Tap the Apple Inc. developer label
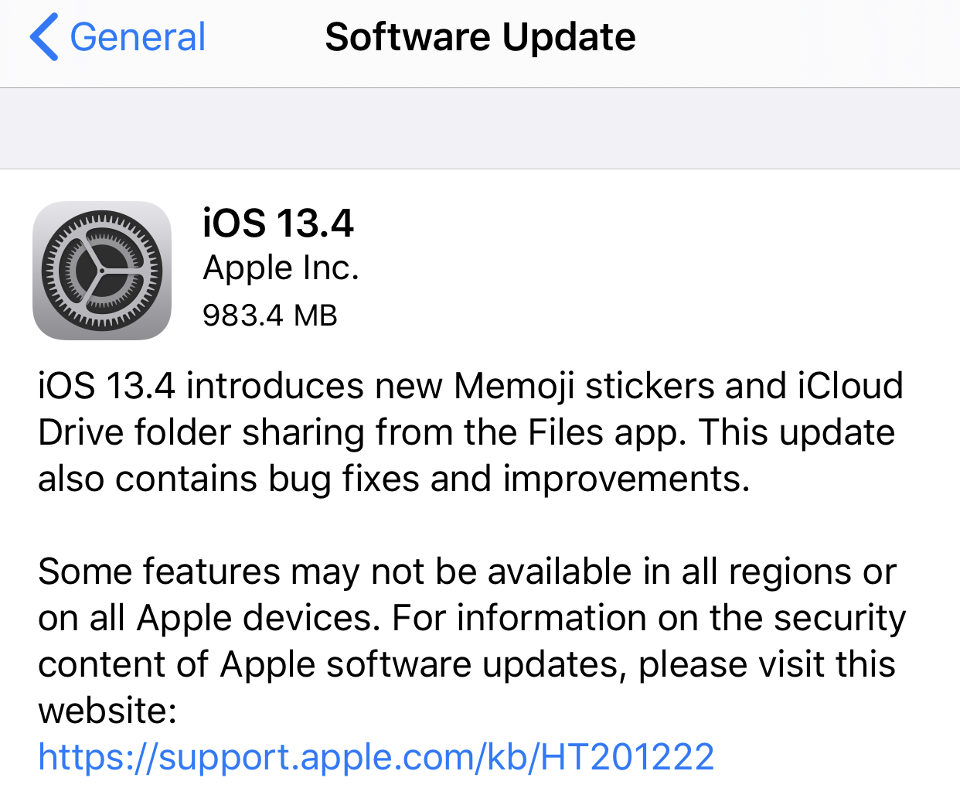The image size is (960, 812). [280, 268]
